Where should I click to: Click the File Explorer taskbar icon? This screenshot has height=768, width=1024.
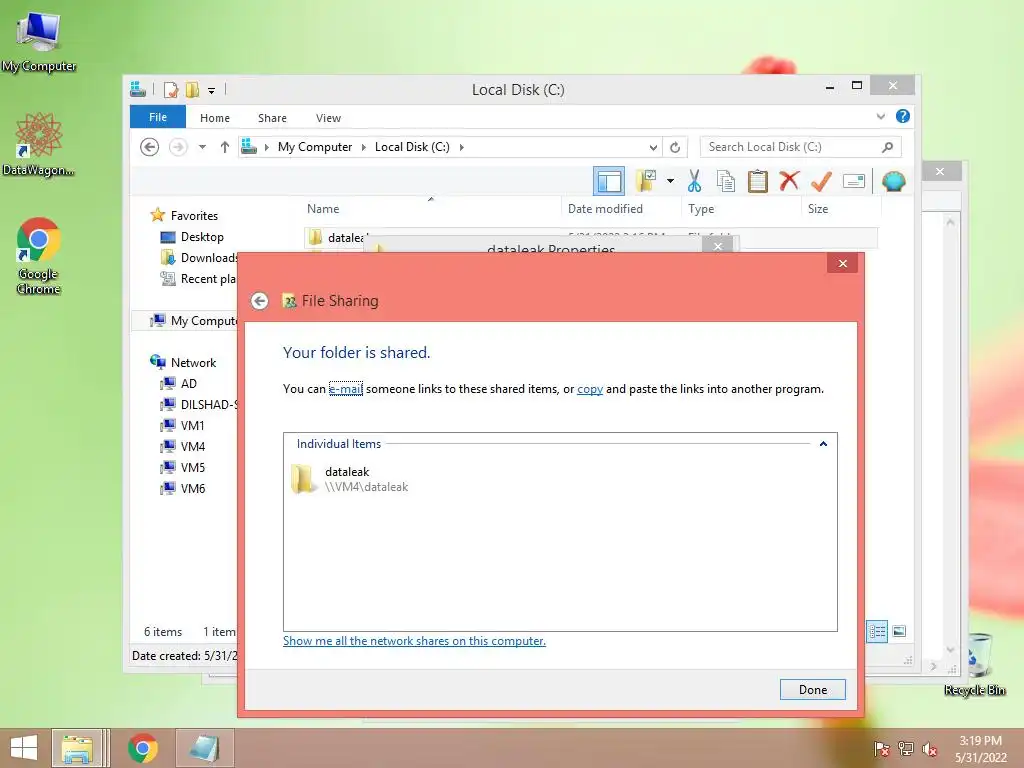[77, 748]
